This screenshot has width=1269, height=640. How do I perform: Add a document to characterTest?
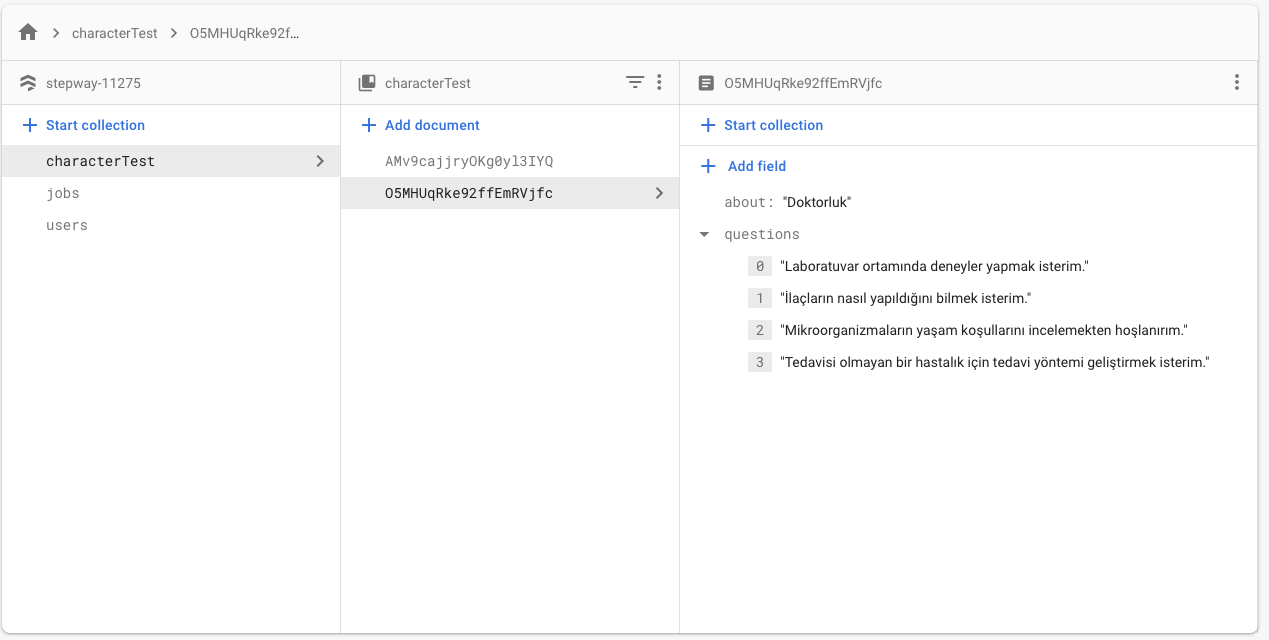point(421,125)
